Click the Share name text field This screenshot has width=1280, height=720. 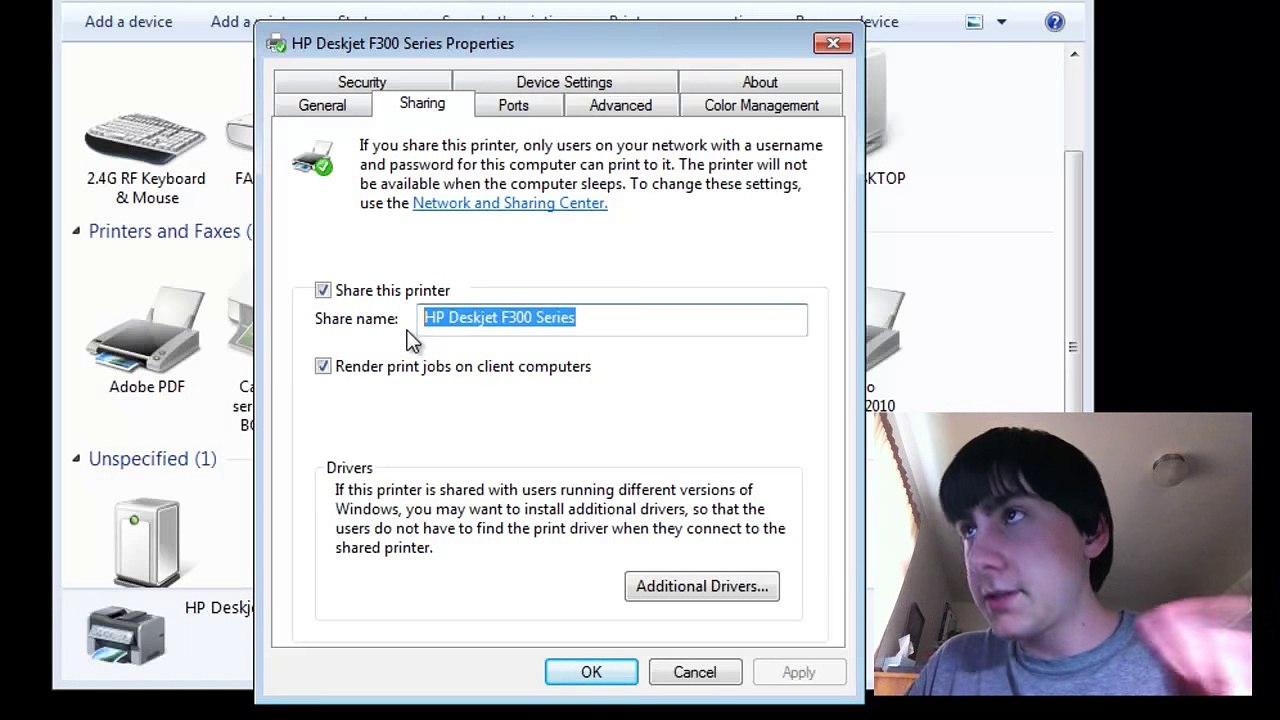click(612, 318)
